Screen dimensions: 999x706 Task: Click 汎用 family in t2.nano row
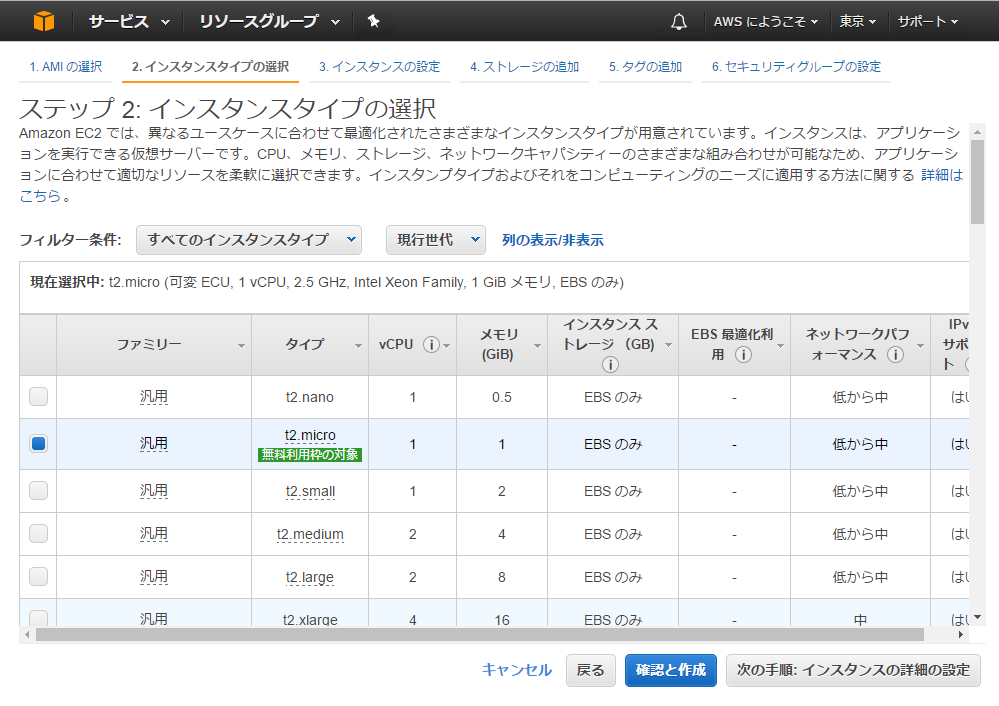pos(154,396)
